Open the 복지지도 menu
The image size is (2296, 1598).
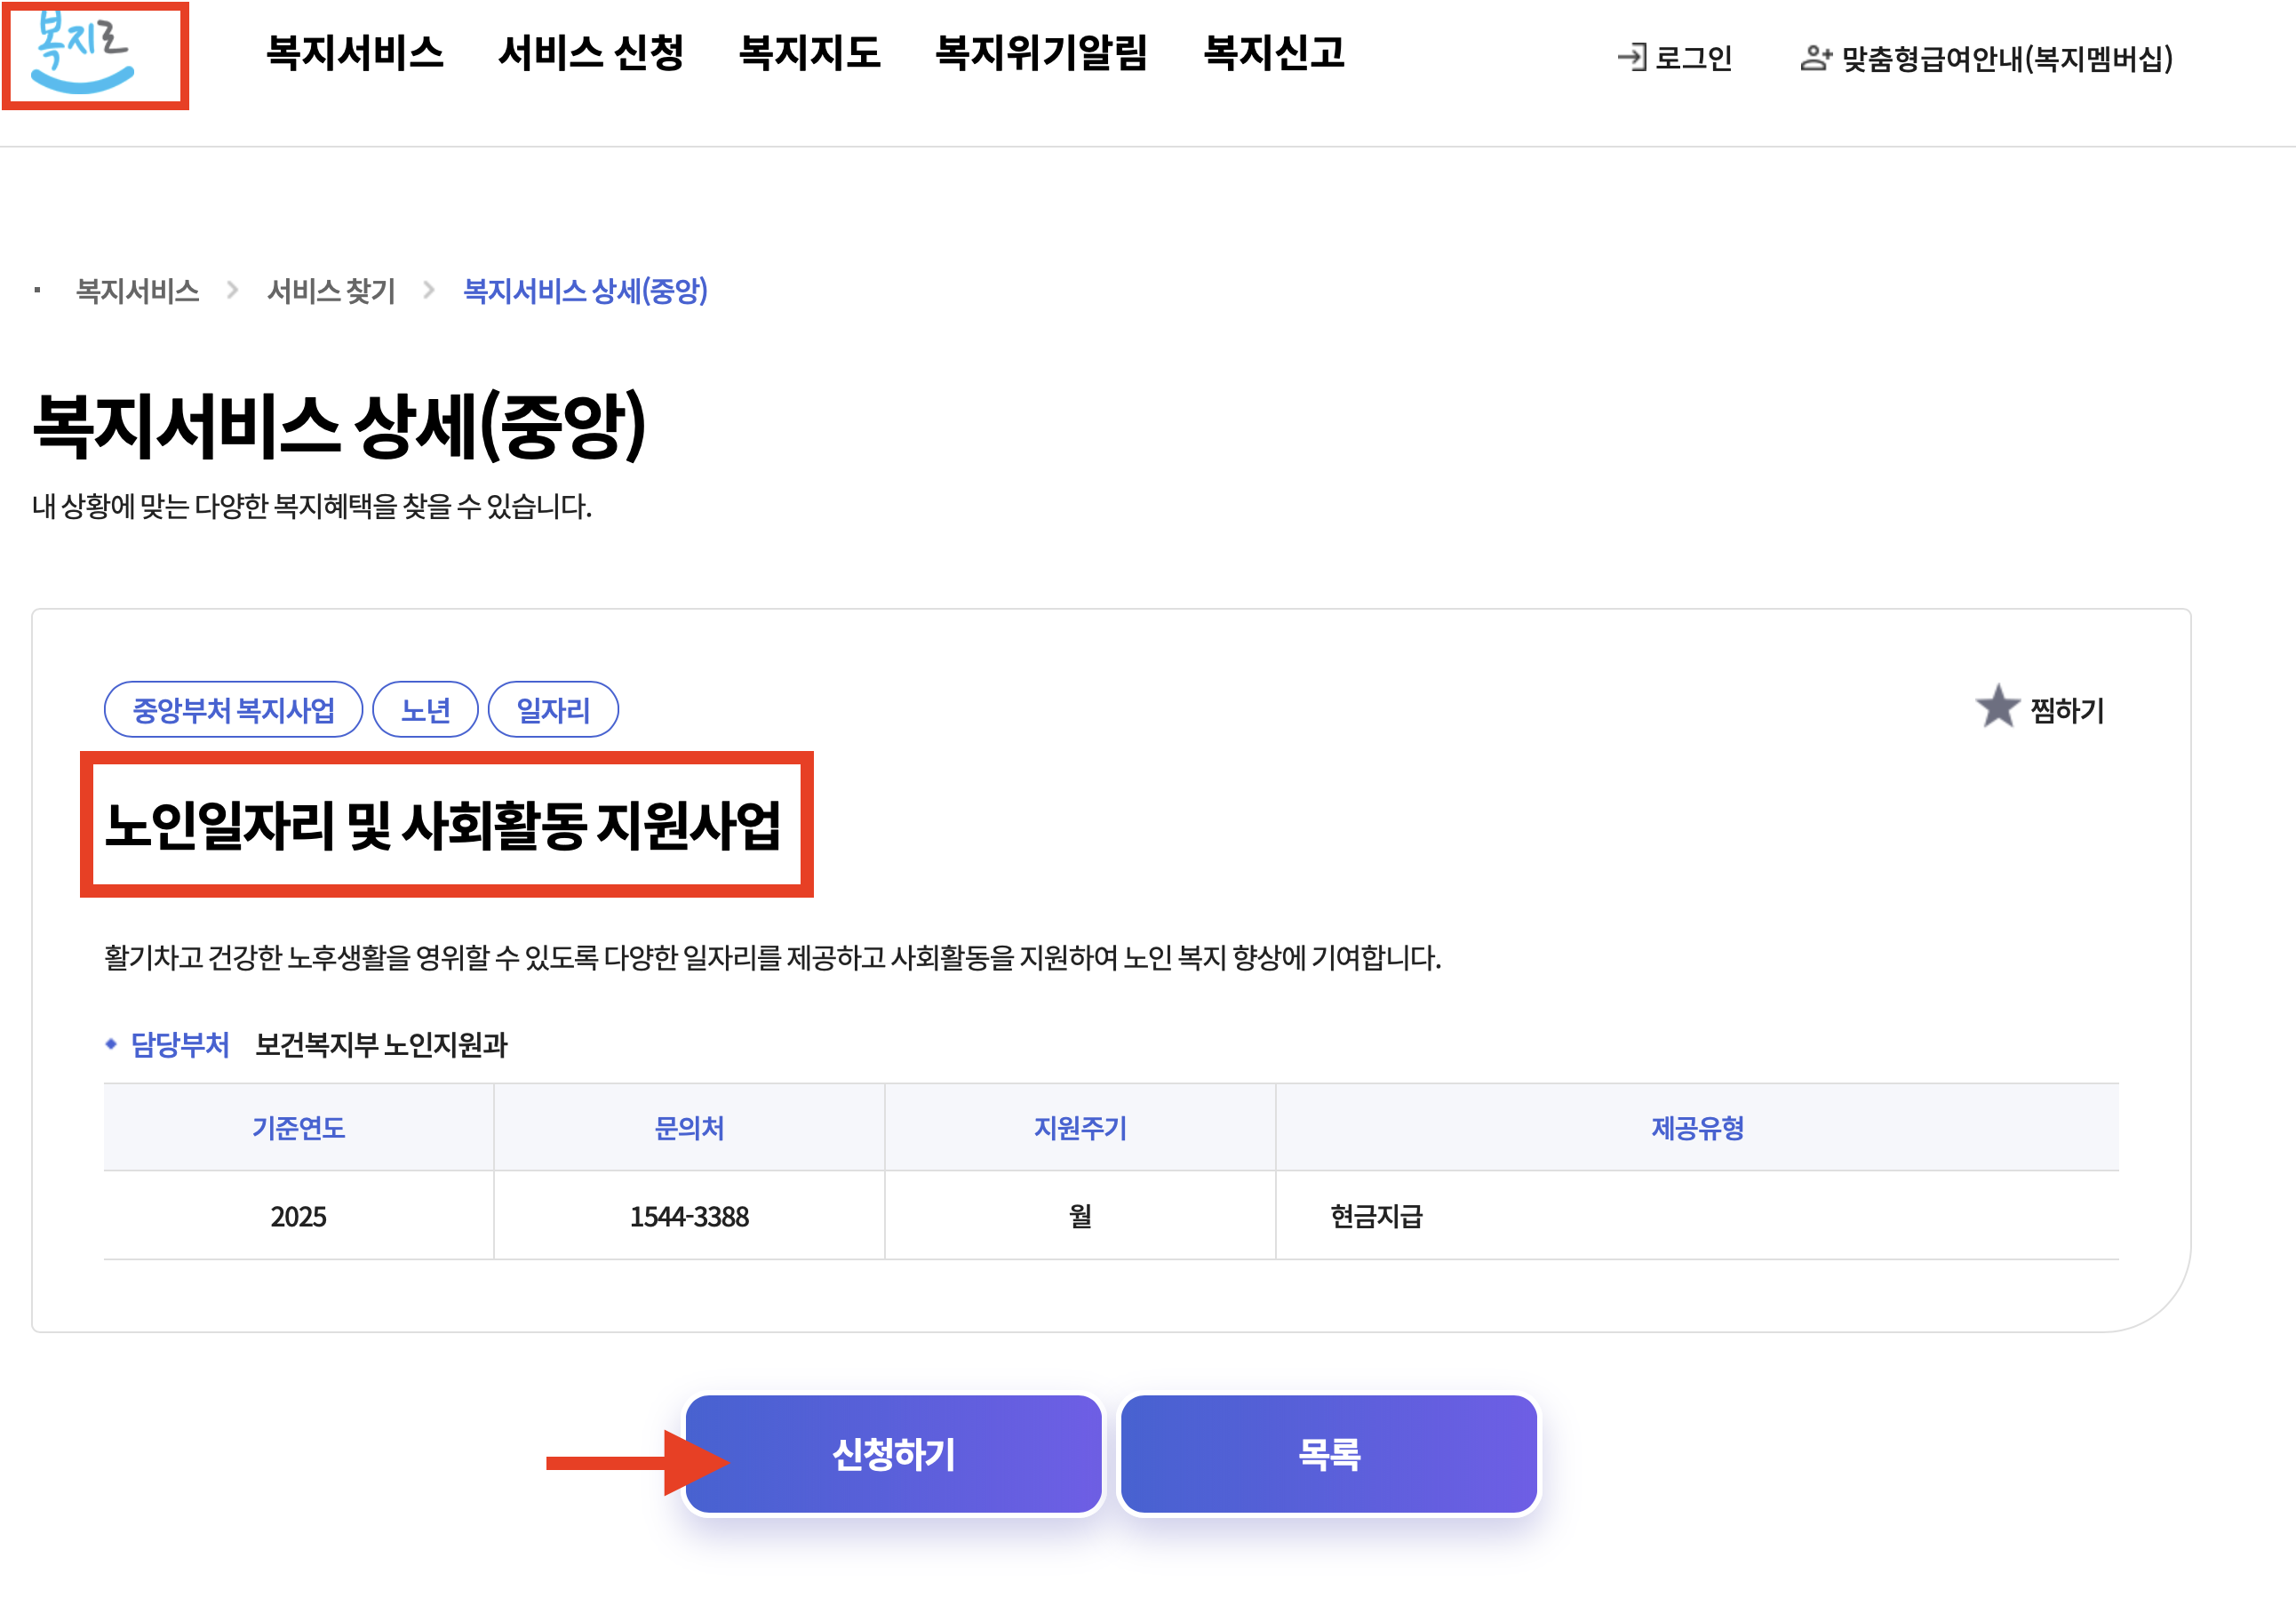809,53
